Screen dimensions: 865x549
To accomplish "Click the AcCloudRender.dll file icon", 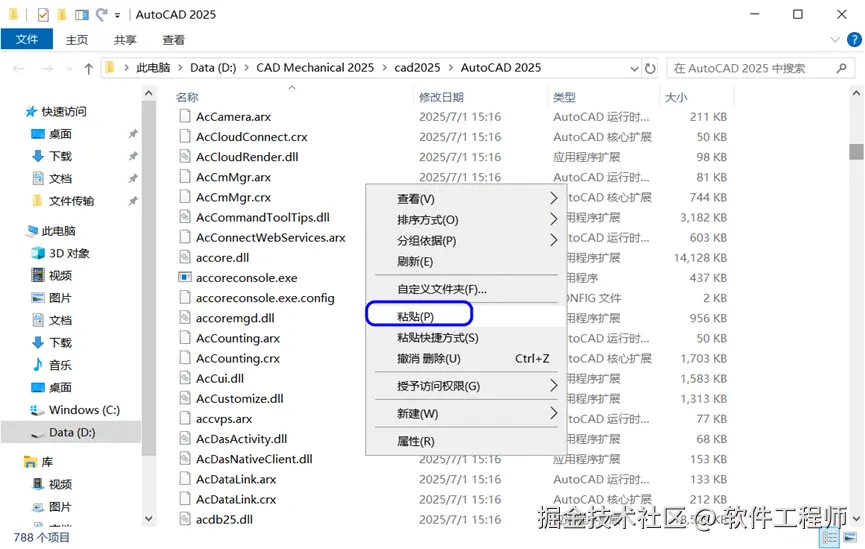I will 185,157.
